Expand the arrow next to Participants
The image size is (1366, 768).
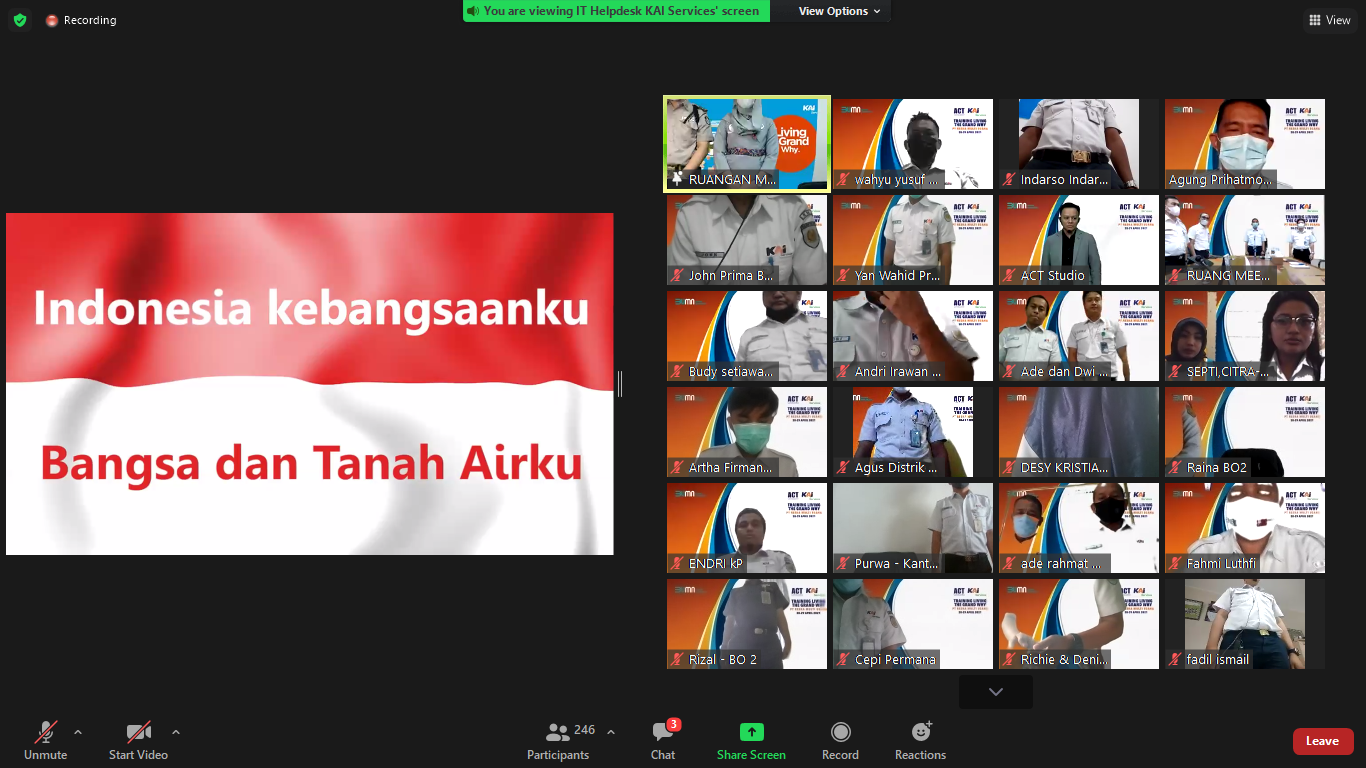click(x=611, y=732)
